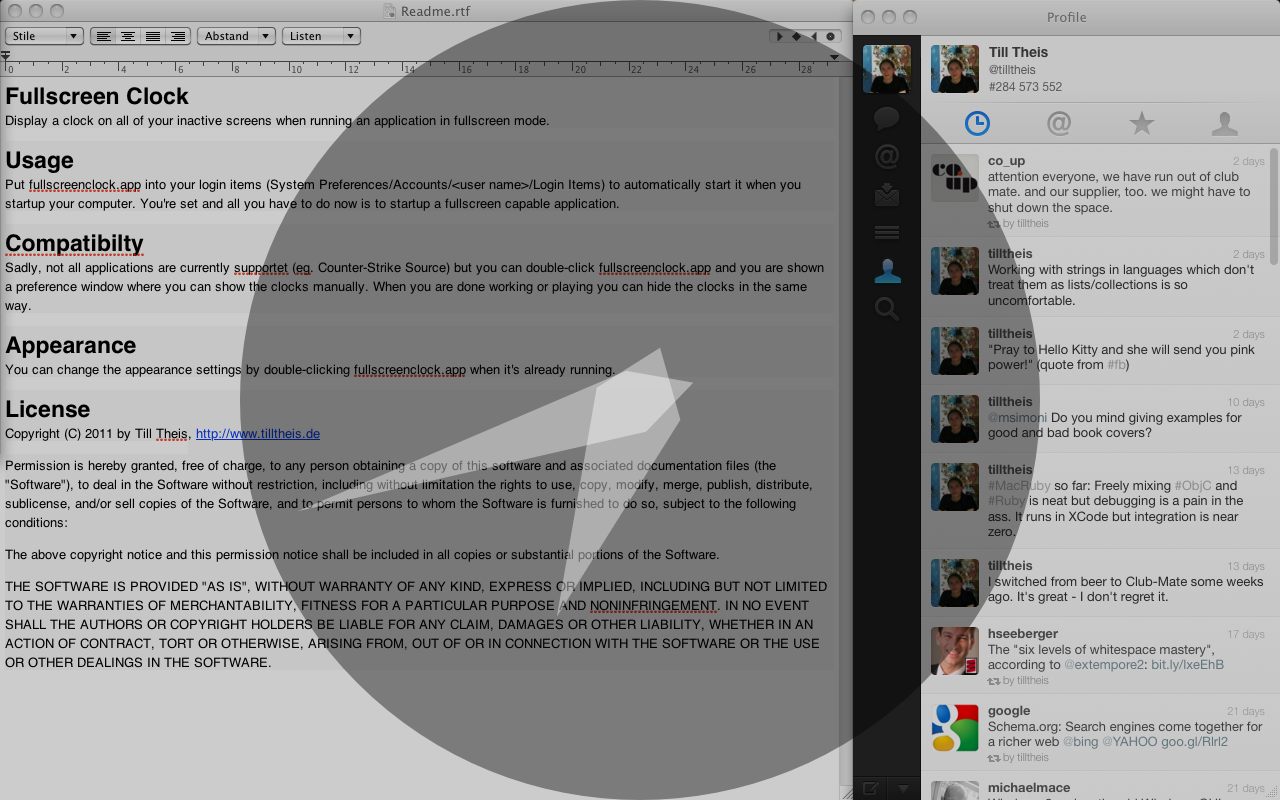Open Mentions using the @ sidebar icon
The image size is (1280, 800).
click(x=887, y=156)
